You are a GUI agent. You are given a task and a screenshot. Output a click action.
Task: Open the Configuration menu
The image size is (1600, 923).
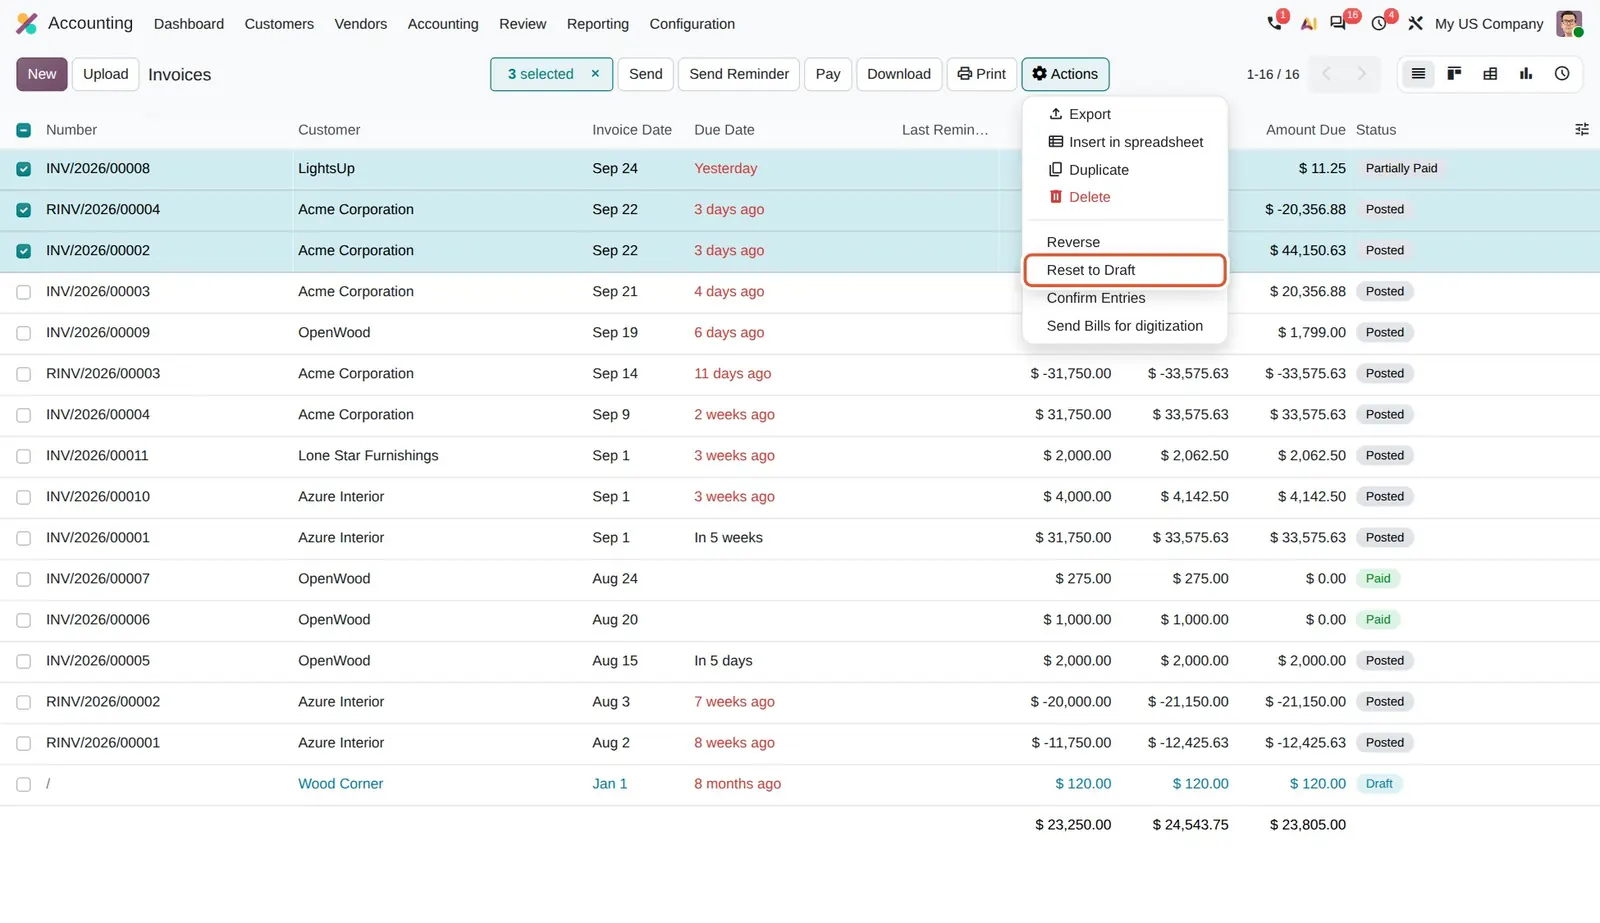(692, 24)
